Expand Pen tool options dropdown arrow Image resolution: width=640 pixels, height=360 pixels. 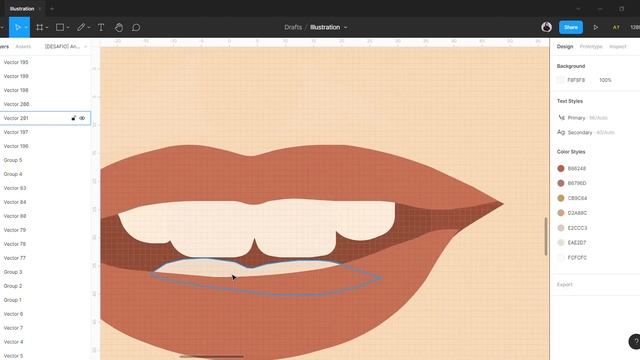tap(89, 27)
